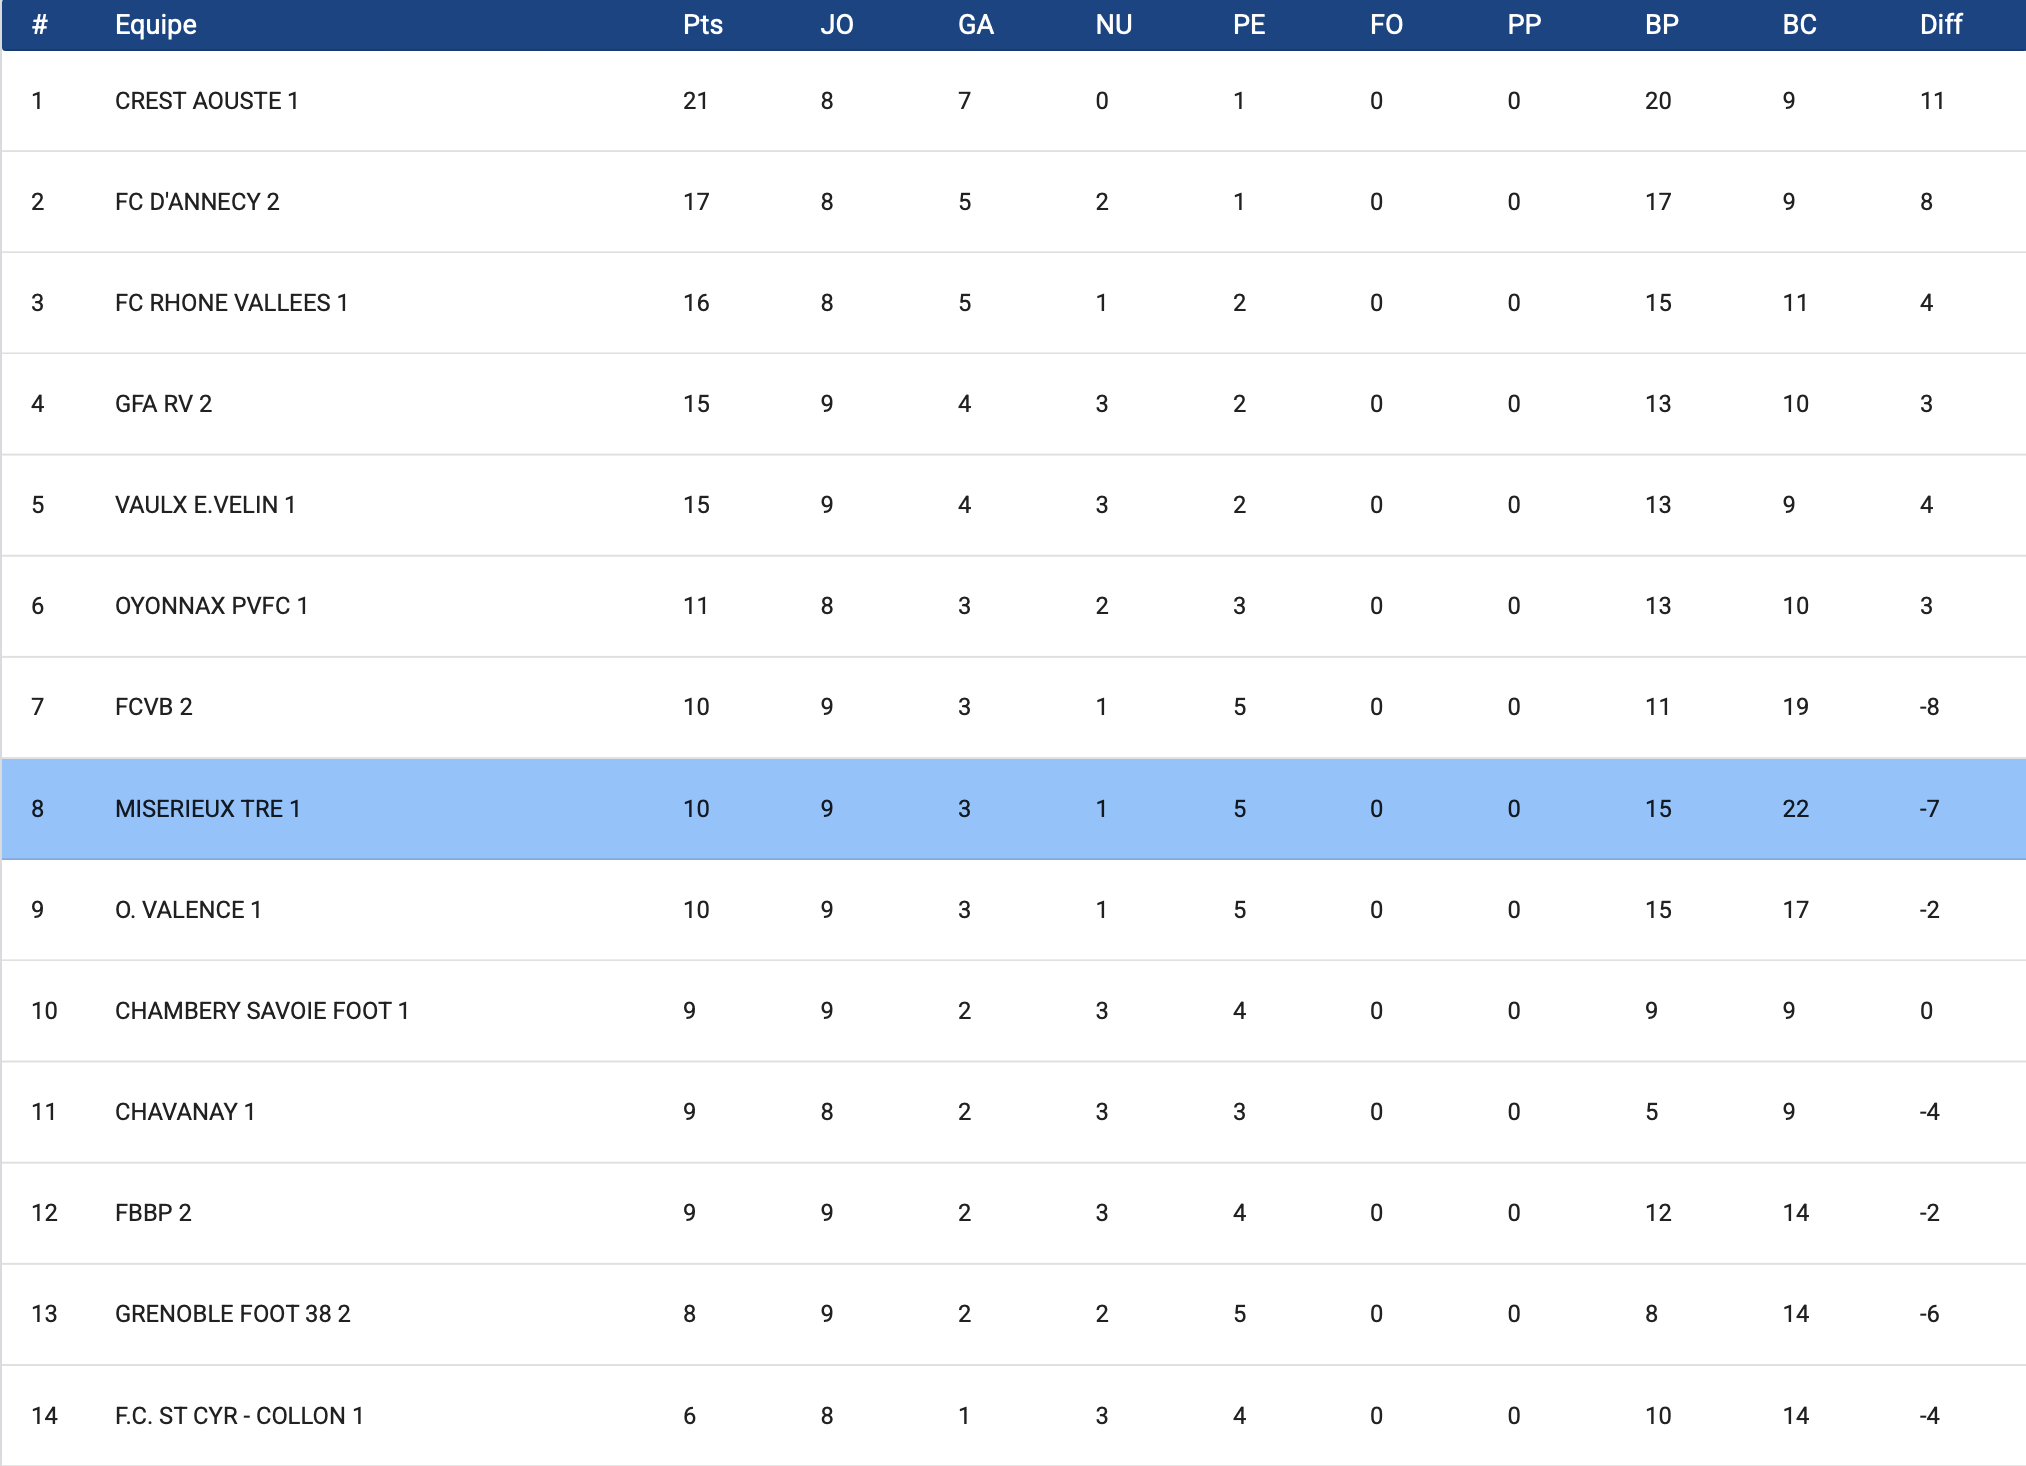Select the PE column header
Viewport: 2026px width, 1466px height.
[x=1248, y=25]
